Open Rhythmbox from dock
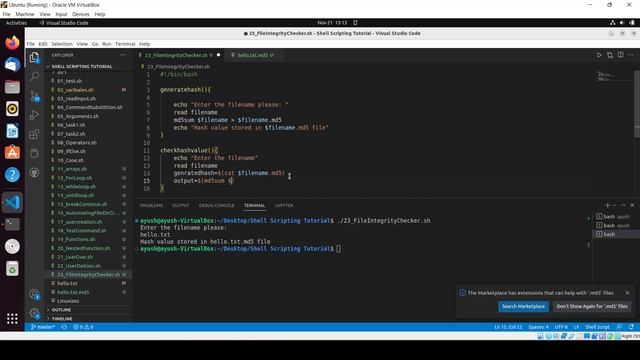Image resolution: width=640 pixels, height=360 pixels. pyautogui.click(x=12, y=109)
